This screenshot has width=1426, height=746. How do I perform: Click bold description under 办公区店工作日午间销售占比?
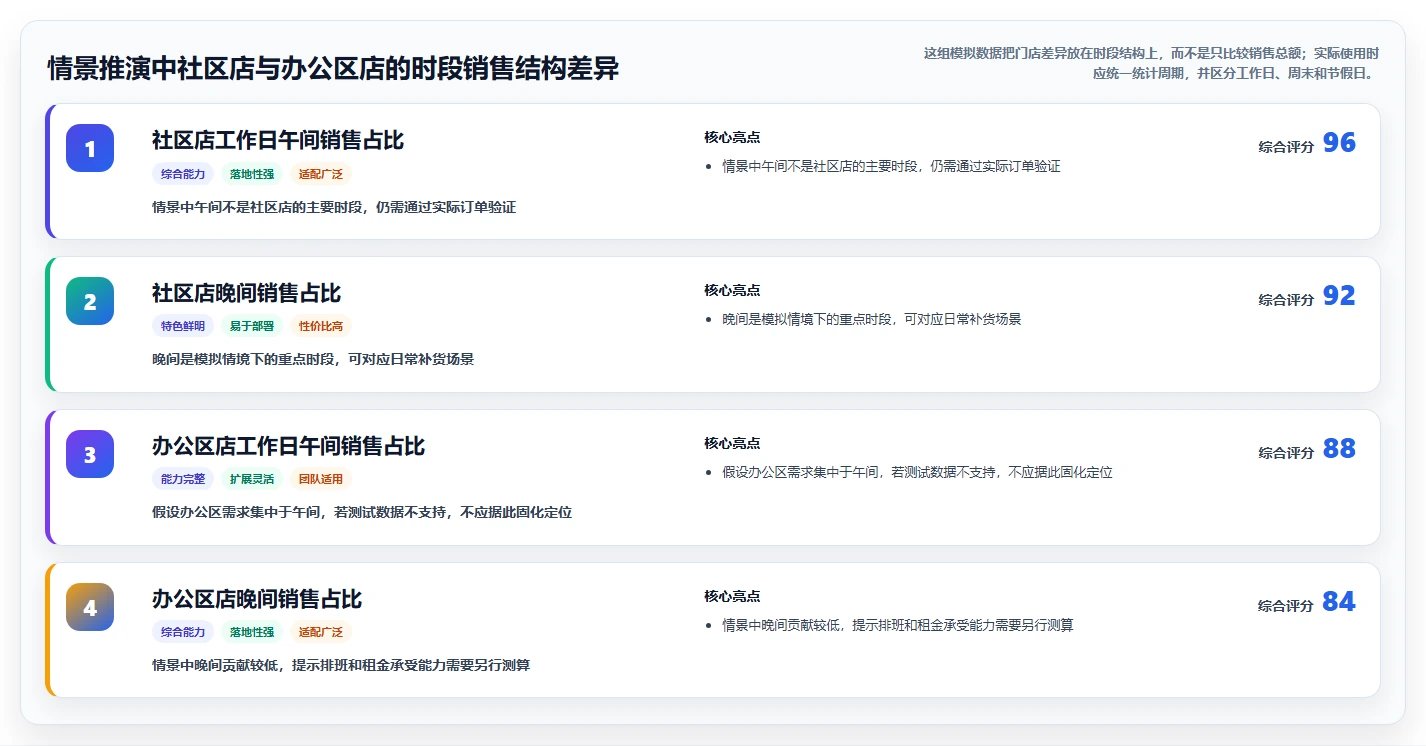(x=362, y=513)
